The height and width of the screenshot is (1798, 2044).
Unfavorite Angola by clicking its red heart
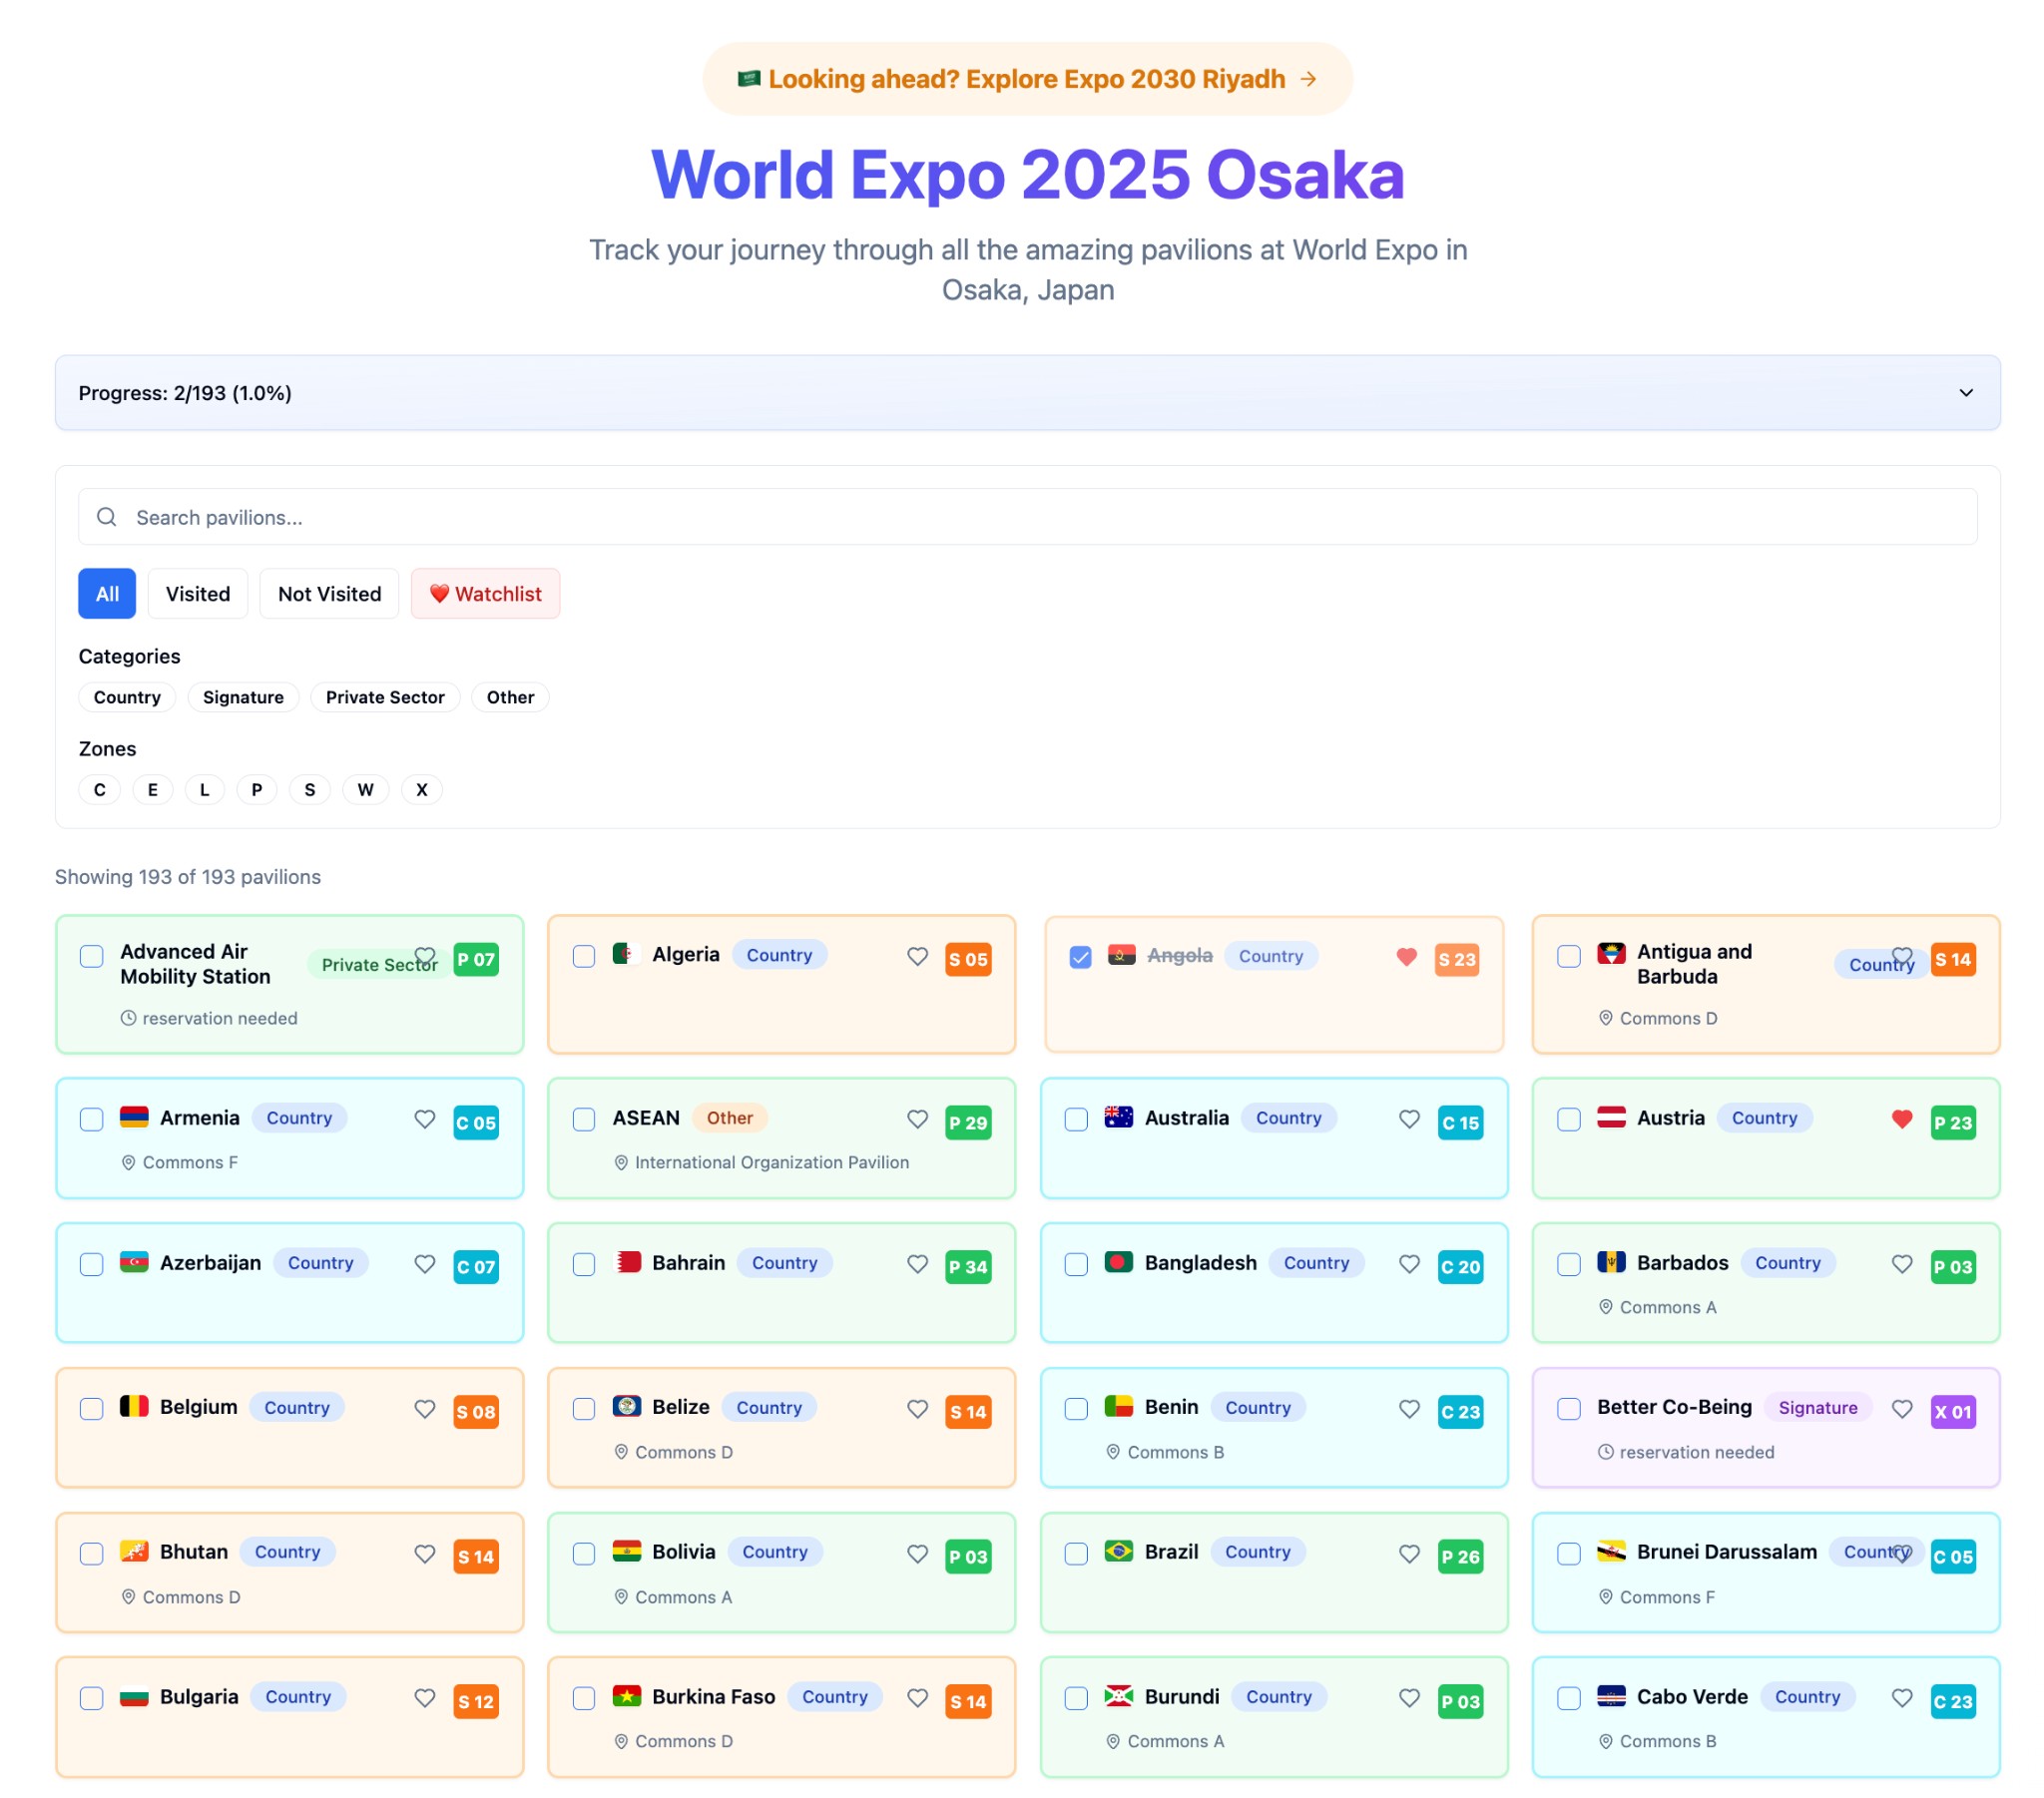1406,957
